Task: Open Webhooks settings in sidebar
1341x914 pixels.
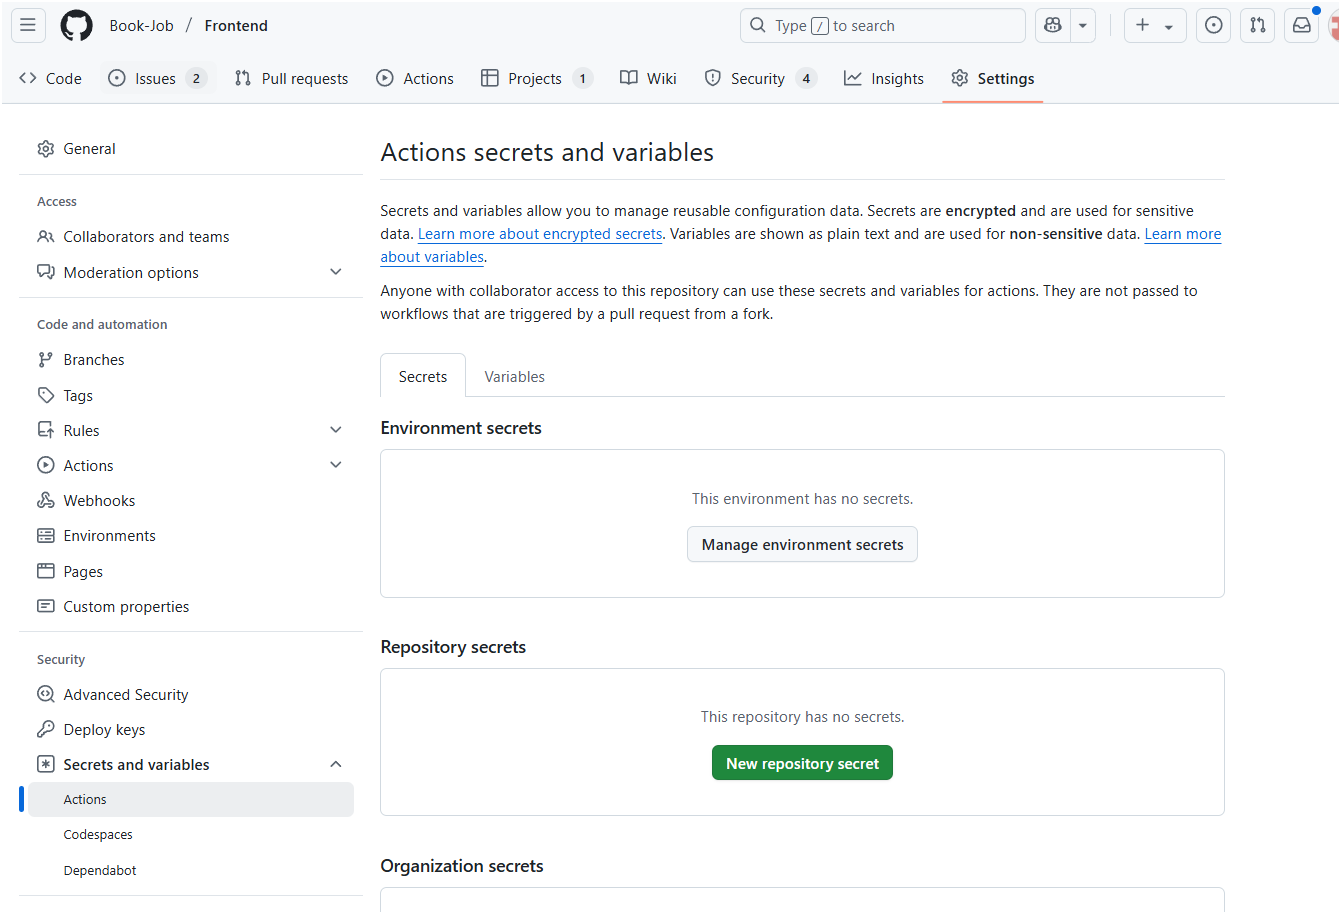Action: (99, 501)
